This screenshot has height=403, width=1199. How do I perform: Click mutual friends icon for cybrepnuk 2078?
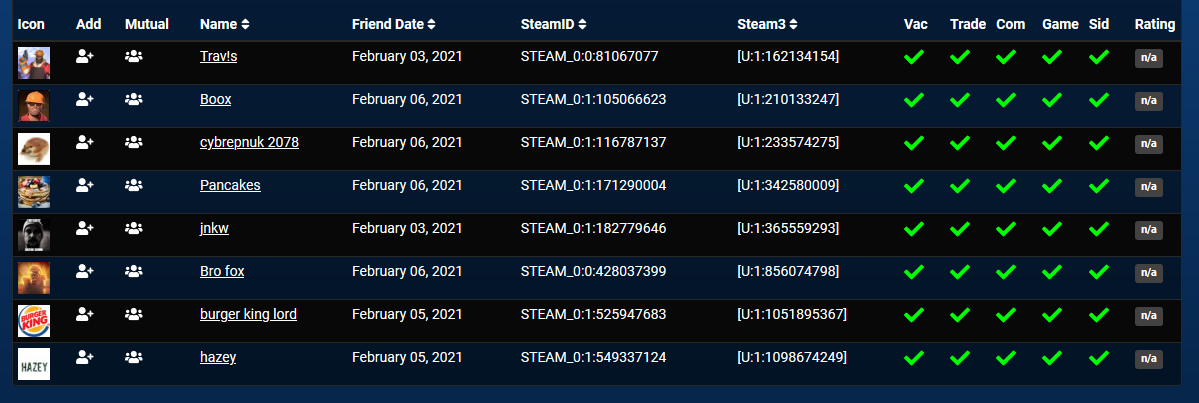click(133, 143)
